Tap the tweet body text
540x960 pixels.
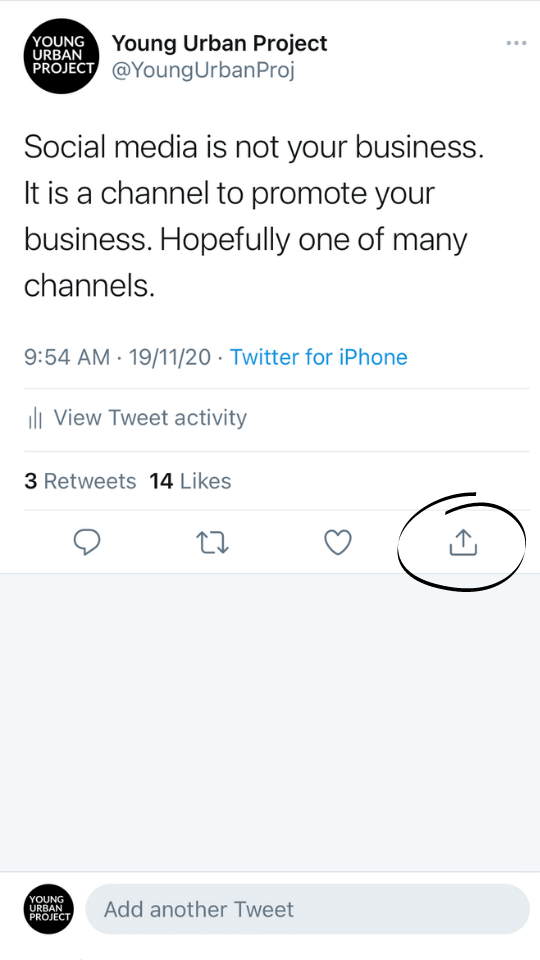[254, 216]
